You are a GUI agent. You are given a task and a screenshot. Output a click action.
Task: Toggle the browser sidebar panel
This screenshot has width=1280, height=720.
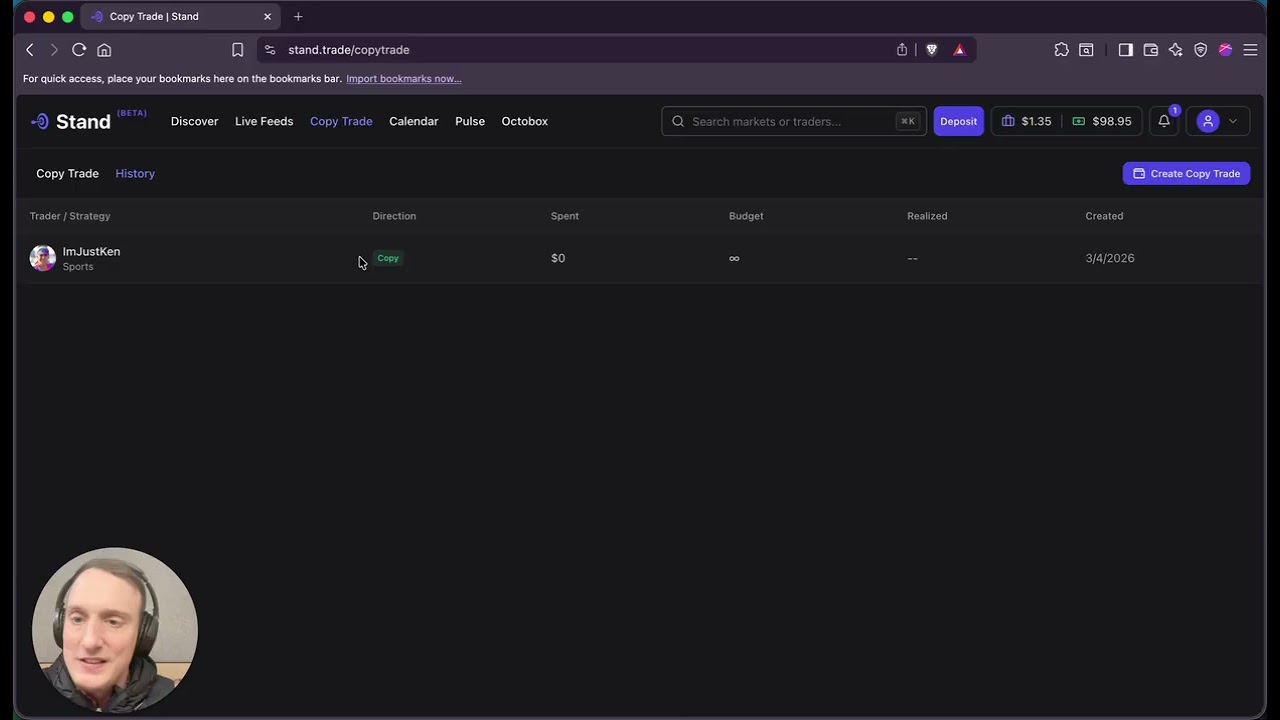click(x=1125, y=50)
